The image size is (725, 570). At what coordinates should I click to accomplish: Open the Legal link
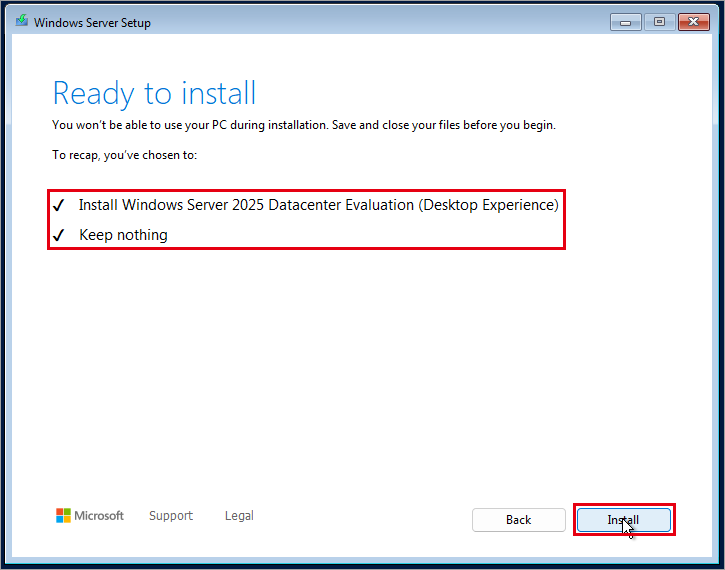point(239,515)
